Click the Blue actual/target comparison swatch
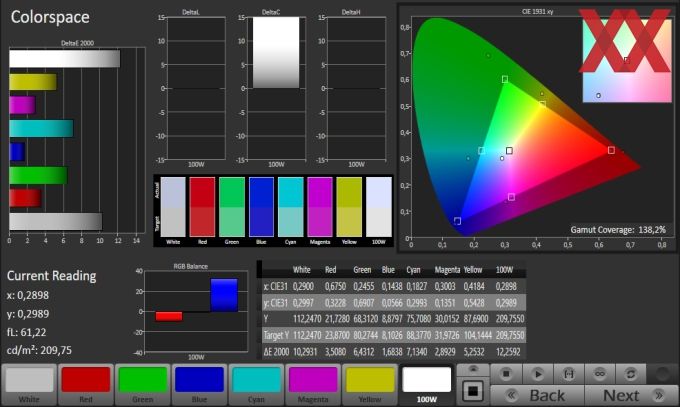680x407 pixels. (x=261, y=207)
